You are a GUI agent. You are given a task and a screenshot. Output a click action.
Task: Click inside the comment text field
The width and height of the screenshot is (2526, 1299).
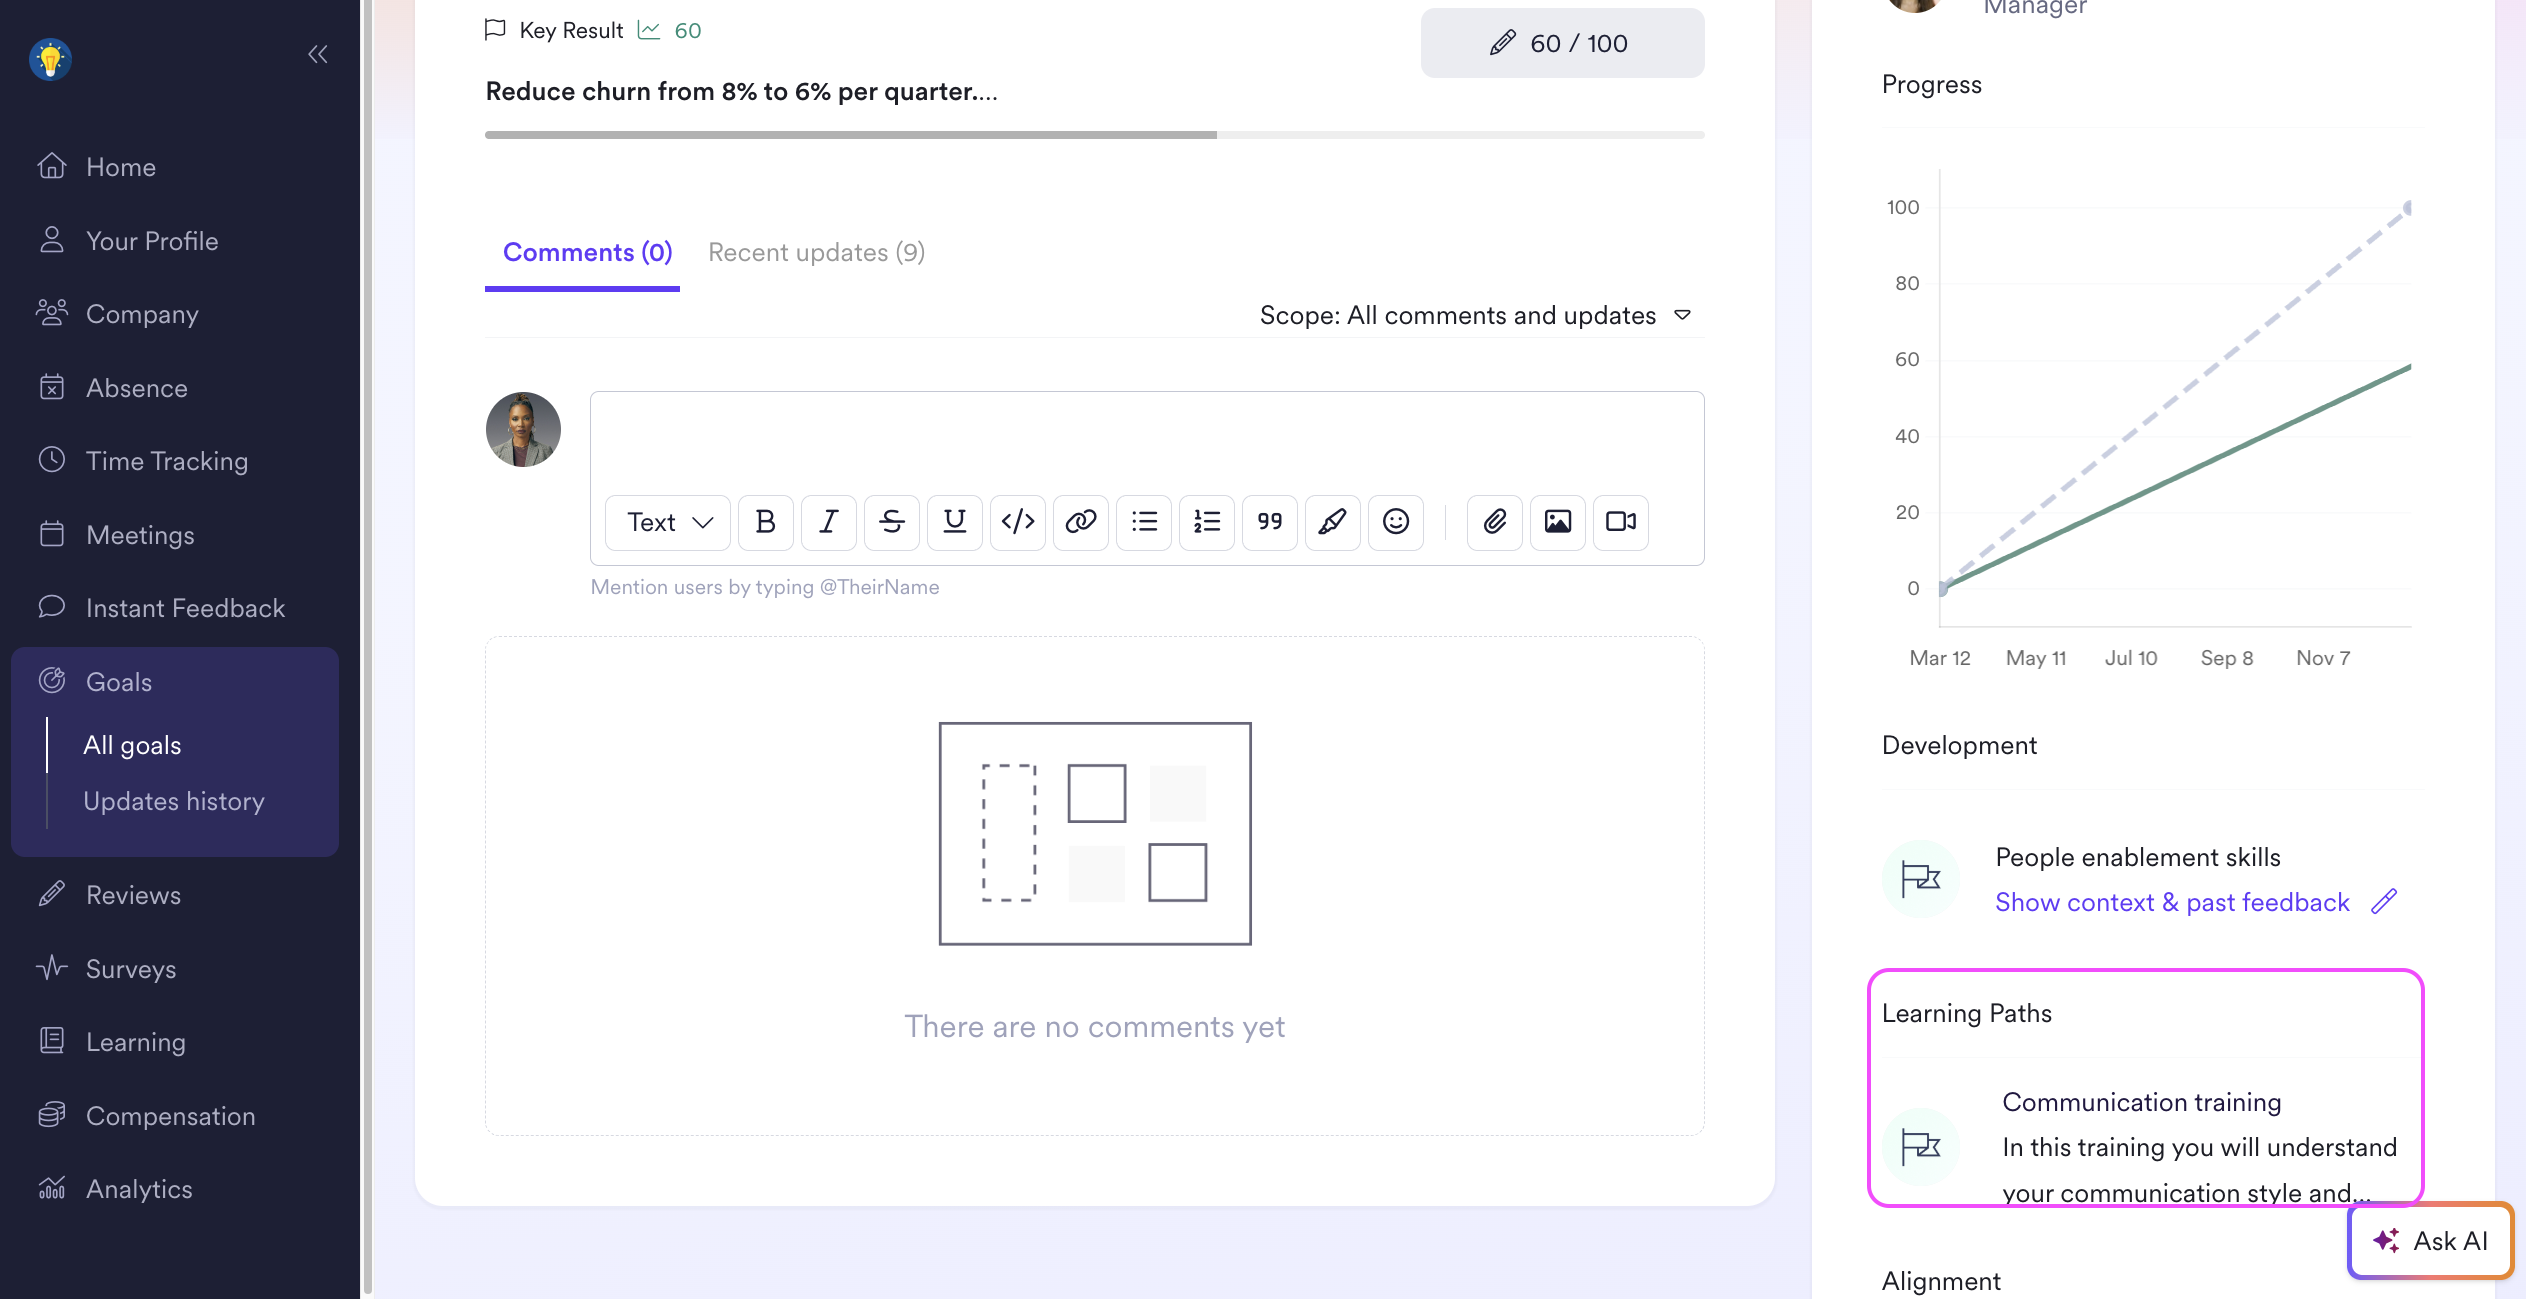(x=1146, y=438)
